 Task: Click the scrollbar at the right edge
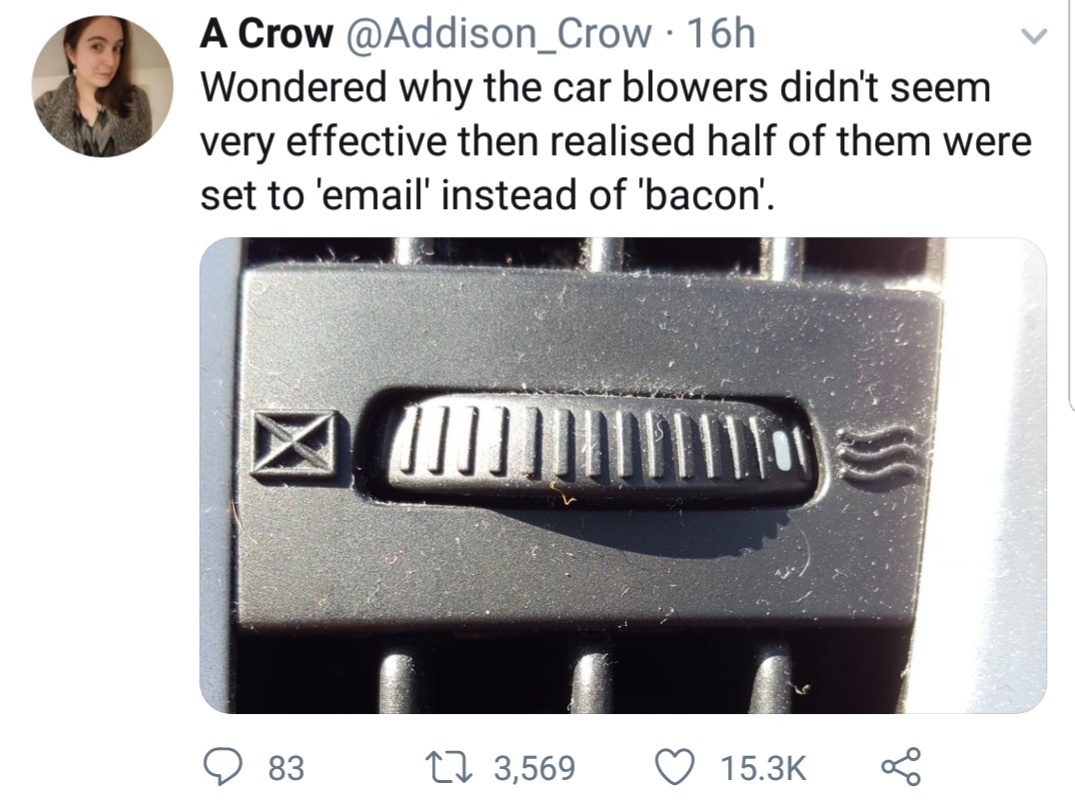coord(1071,206)
